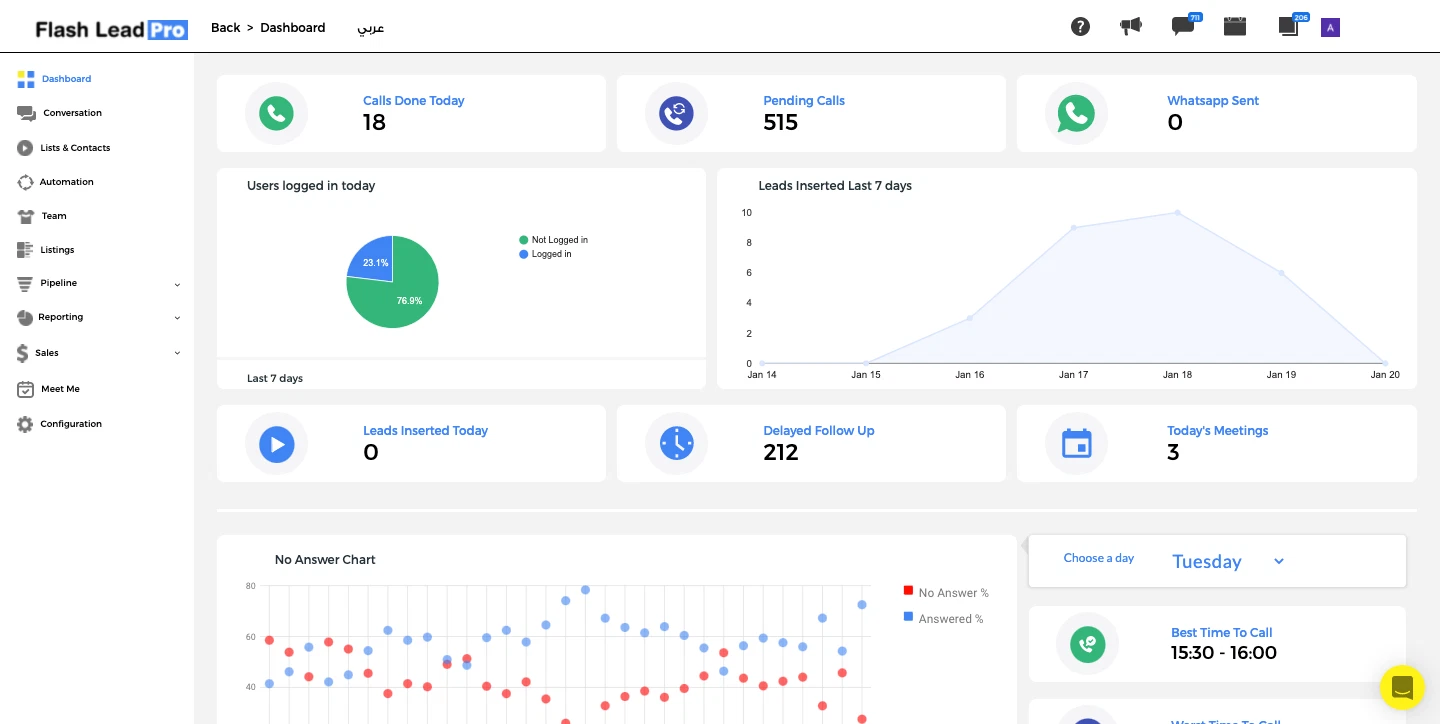Screen dimensions: 1440x724
Task: Expand the Reporting sidebar submenu
Action: pos(98,318)
